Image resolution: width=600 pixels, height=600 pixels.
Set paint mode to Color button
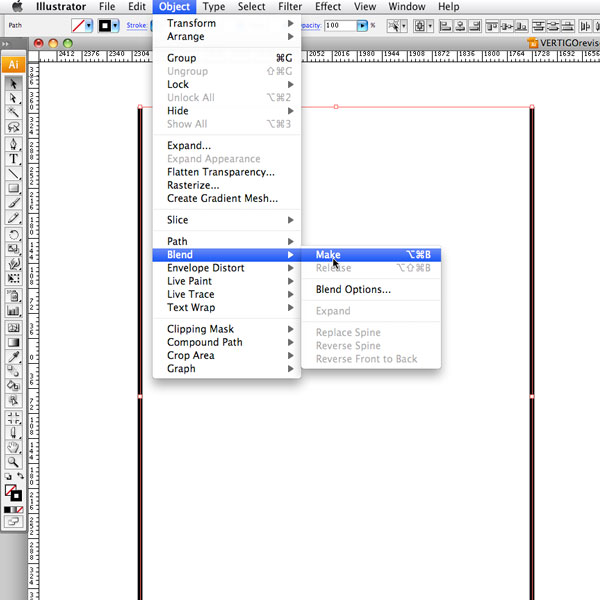click(7, 509)
